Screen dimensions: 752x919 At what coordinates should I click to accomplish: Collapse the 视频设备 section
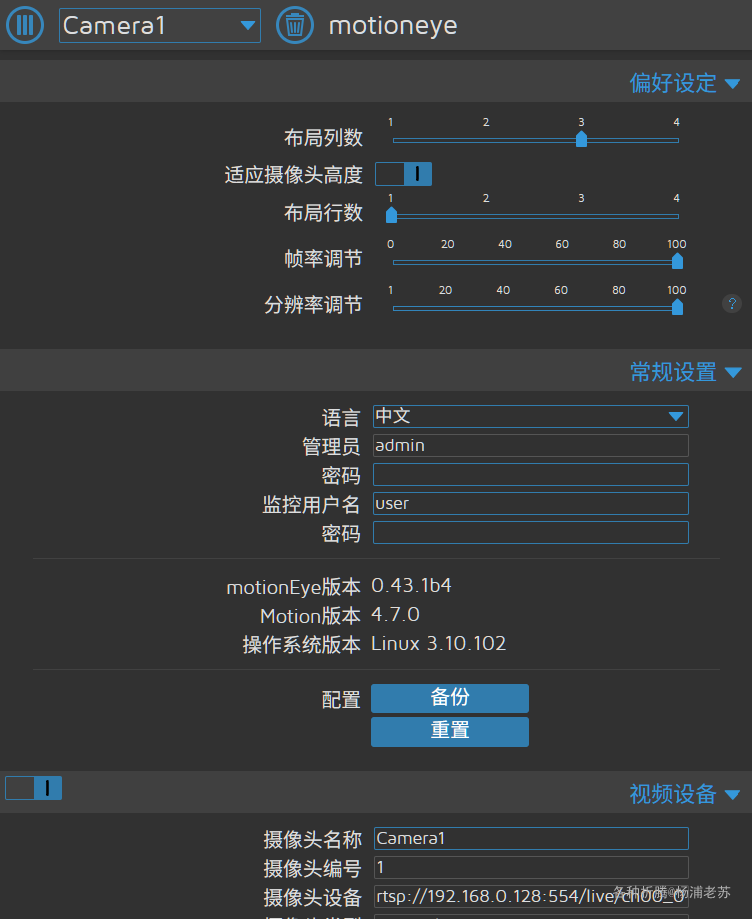click(685, 794)
